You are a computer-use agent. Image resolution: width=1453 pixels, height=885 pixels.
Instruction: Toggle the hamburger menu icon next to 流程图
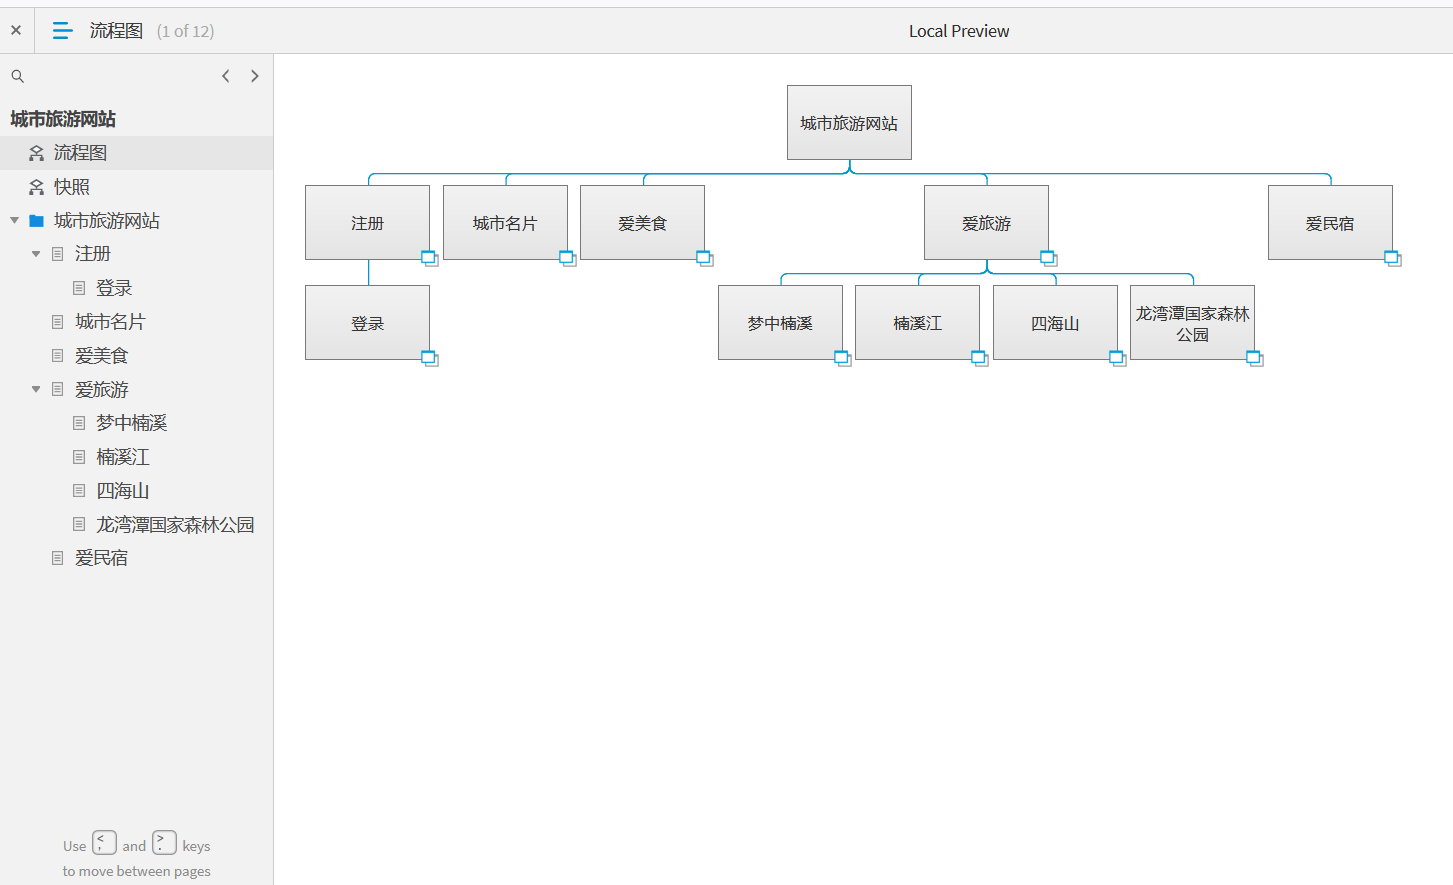[62, 31]
